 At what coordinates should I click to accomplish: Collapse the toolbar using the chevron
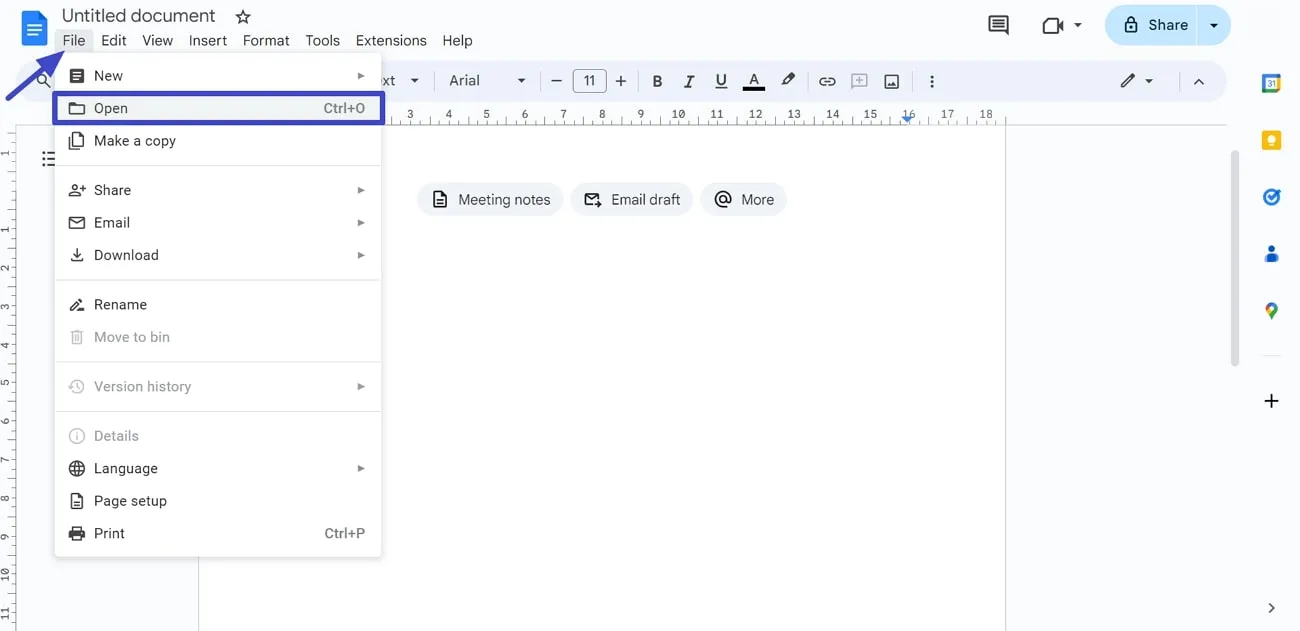1199,81
